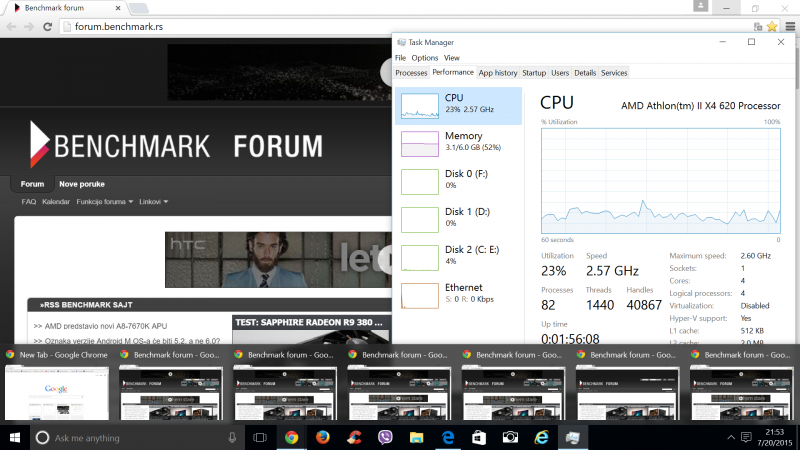
Task: Open the FAQ link
Action: (x=29, y=202)
